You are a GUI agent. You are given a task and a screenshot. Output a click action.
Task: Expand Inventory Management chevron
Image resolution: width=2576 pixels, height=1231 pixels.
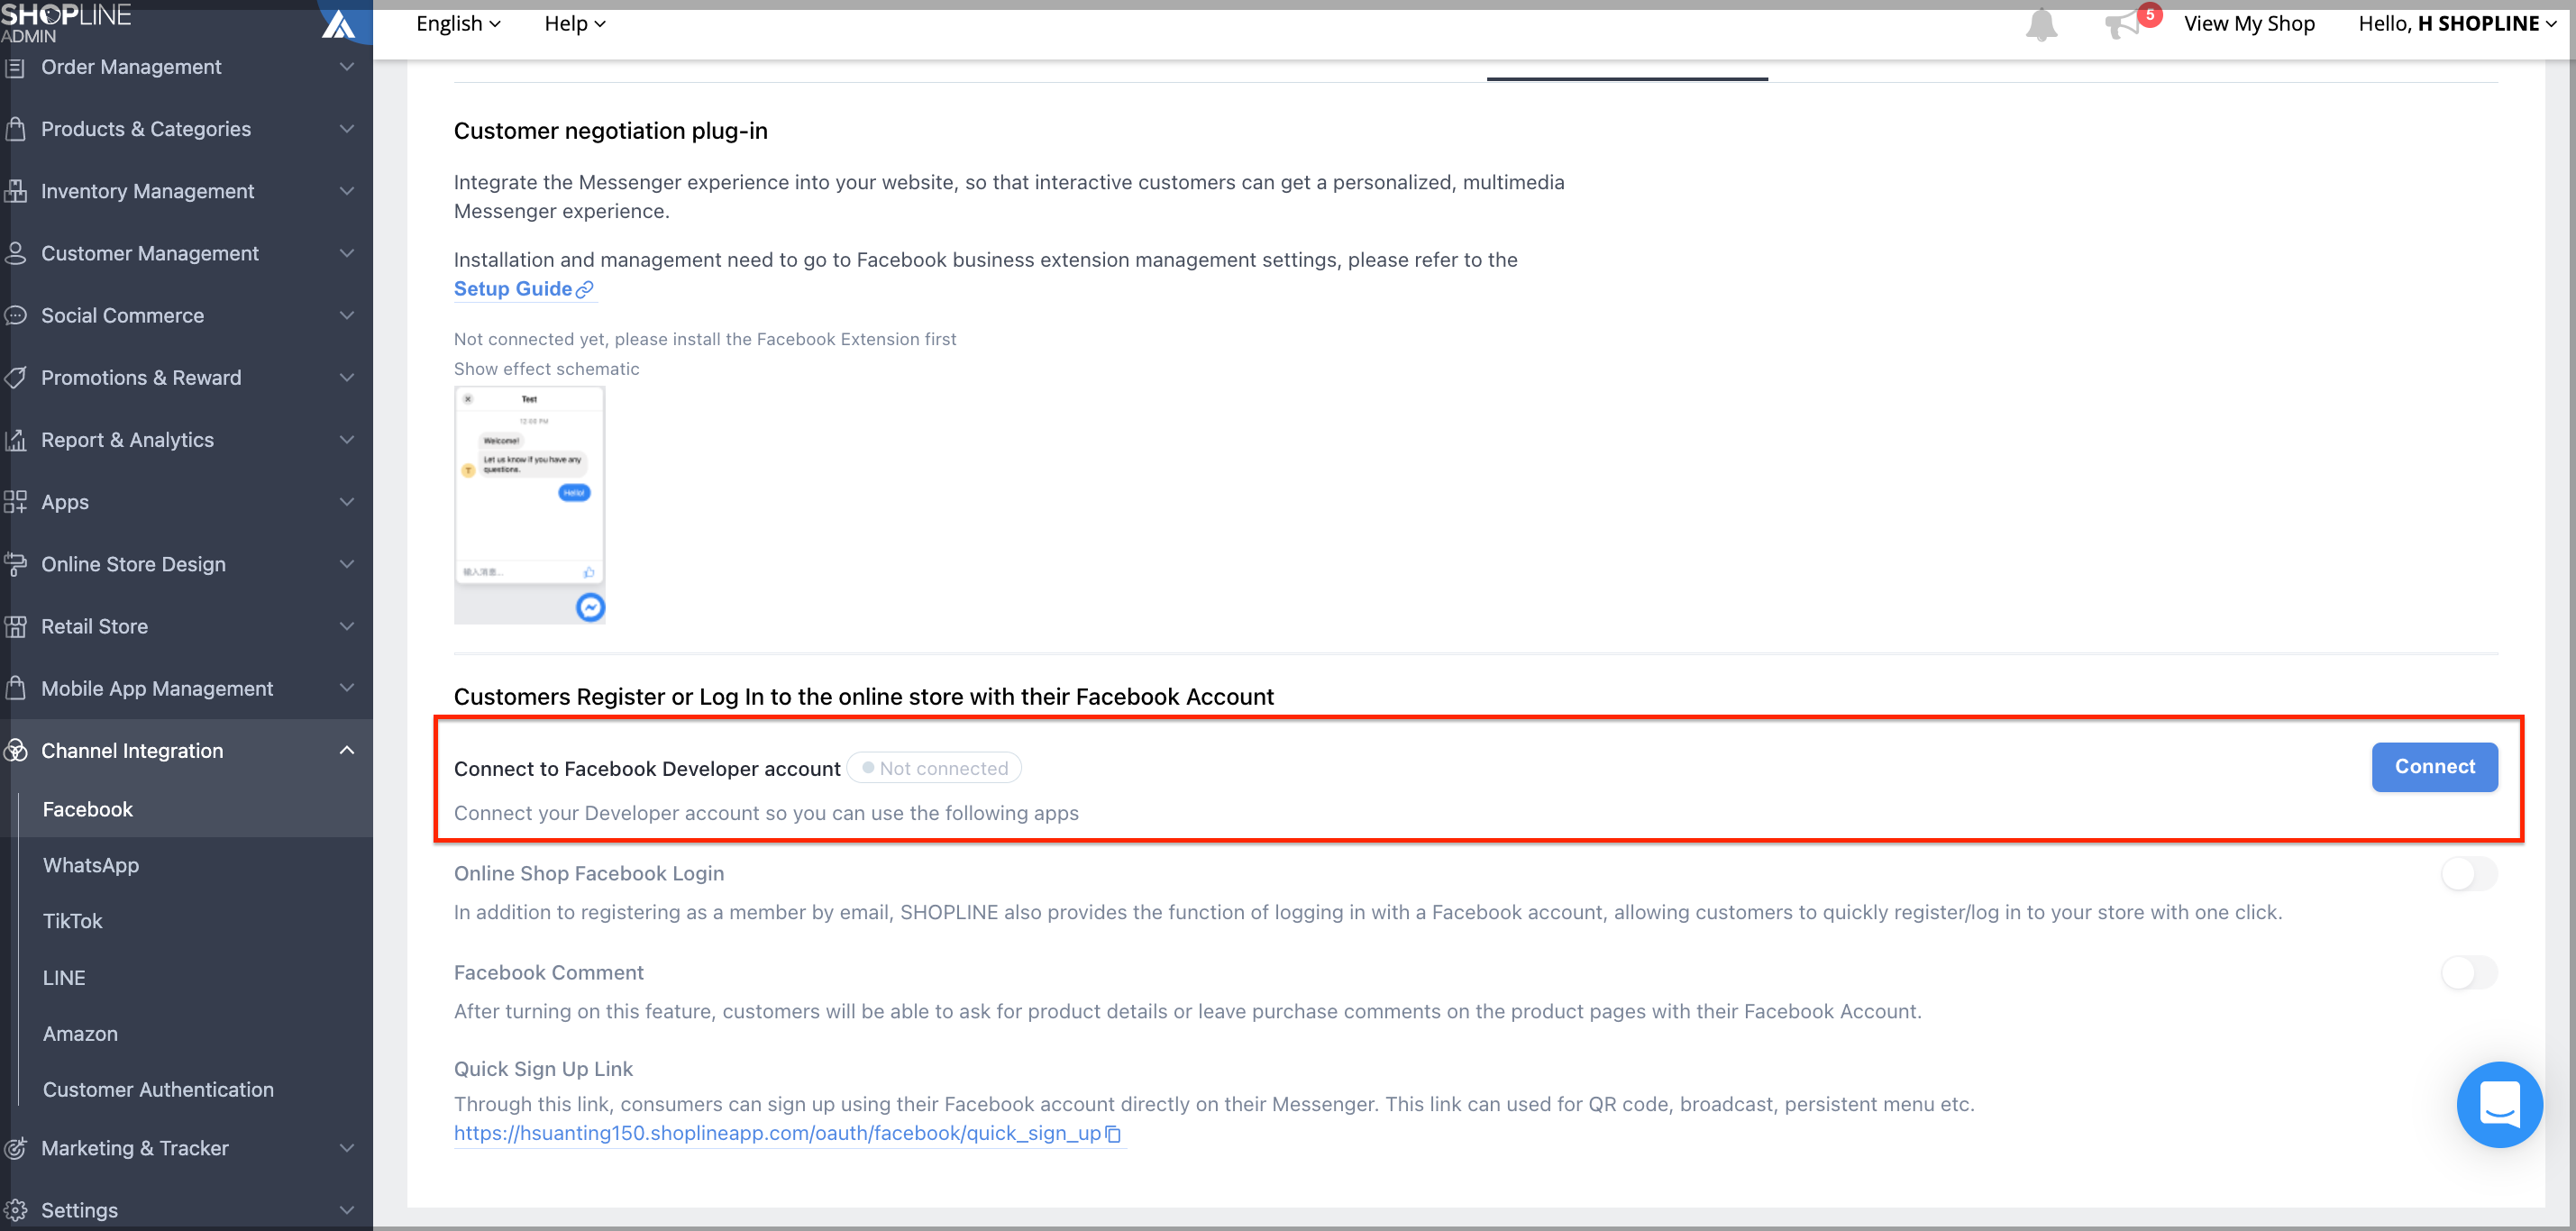[347, 191]
